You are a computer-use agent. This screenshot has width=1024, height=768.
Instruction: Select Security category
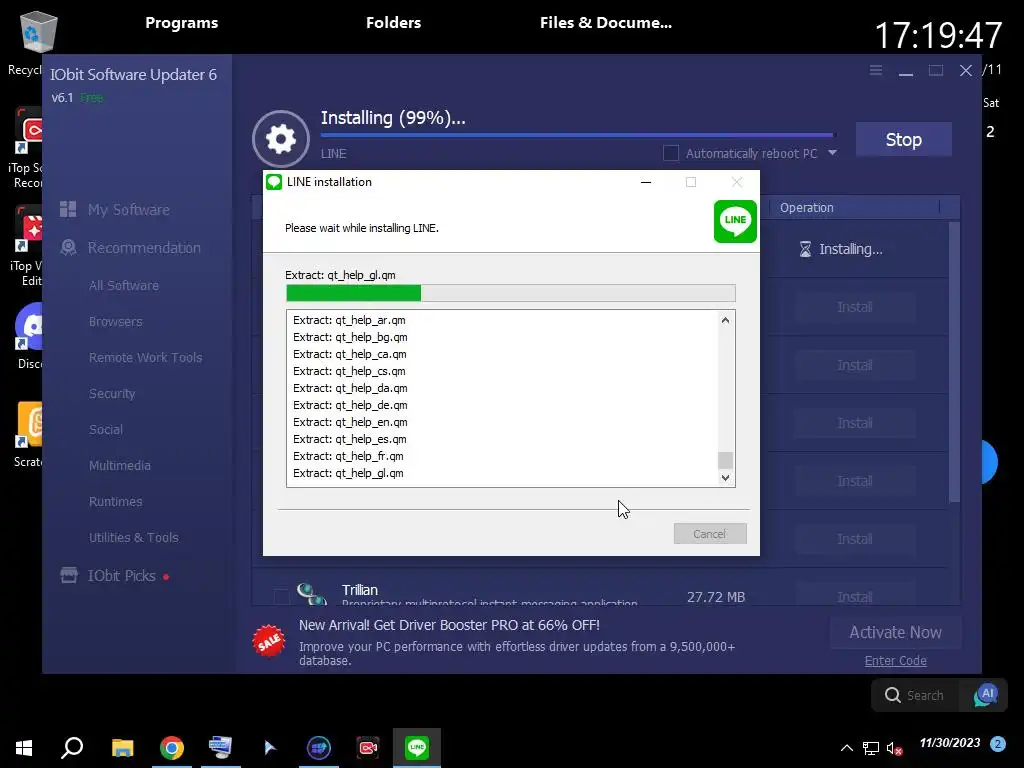click(112, 393)
